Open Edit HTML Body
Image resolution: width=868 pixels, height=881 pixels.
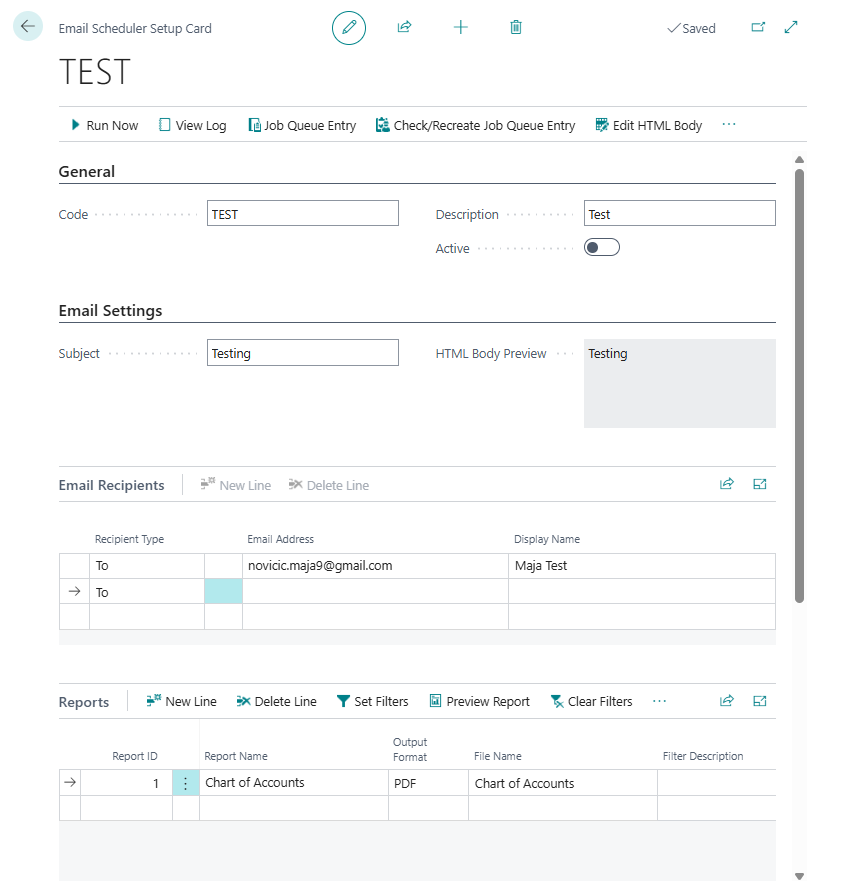point(649,125)
